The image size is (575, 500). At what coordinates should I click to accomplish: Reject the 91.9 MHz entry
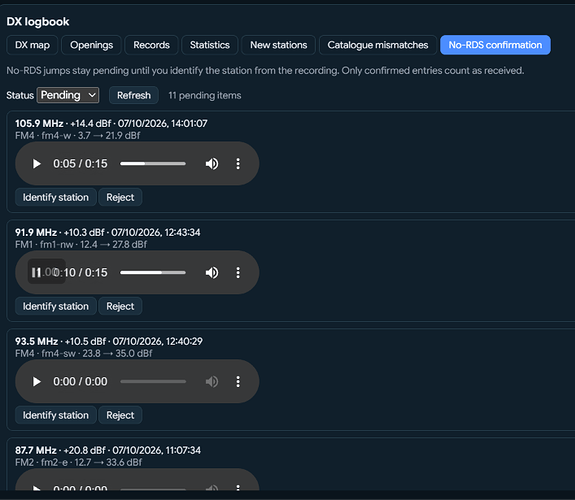[120, 306]
